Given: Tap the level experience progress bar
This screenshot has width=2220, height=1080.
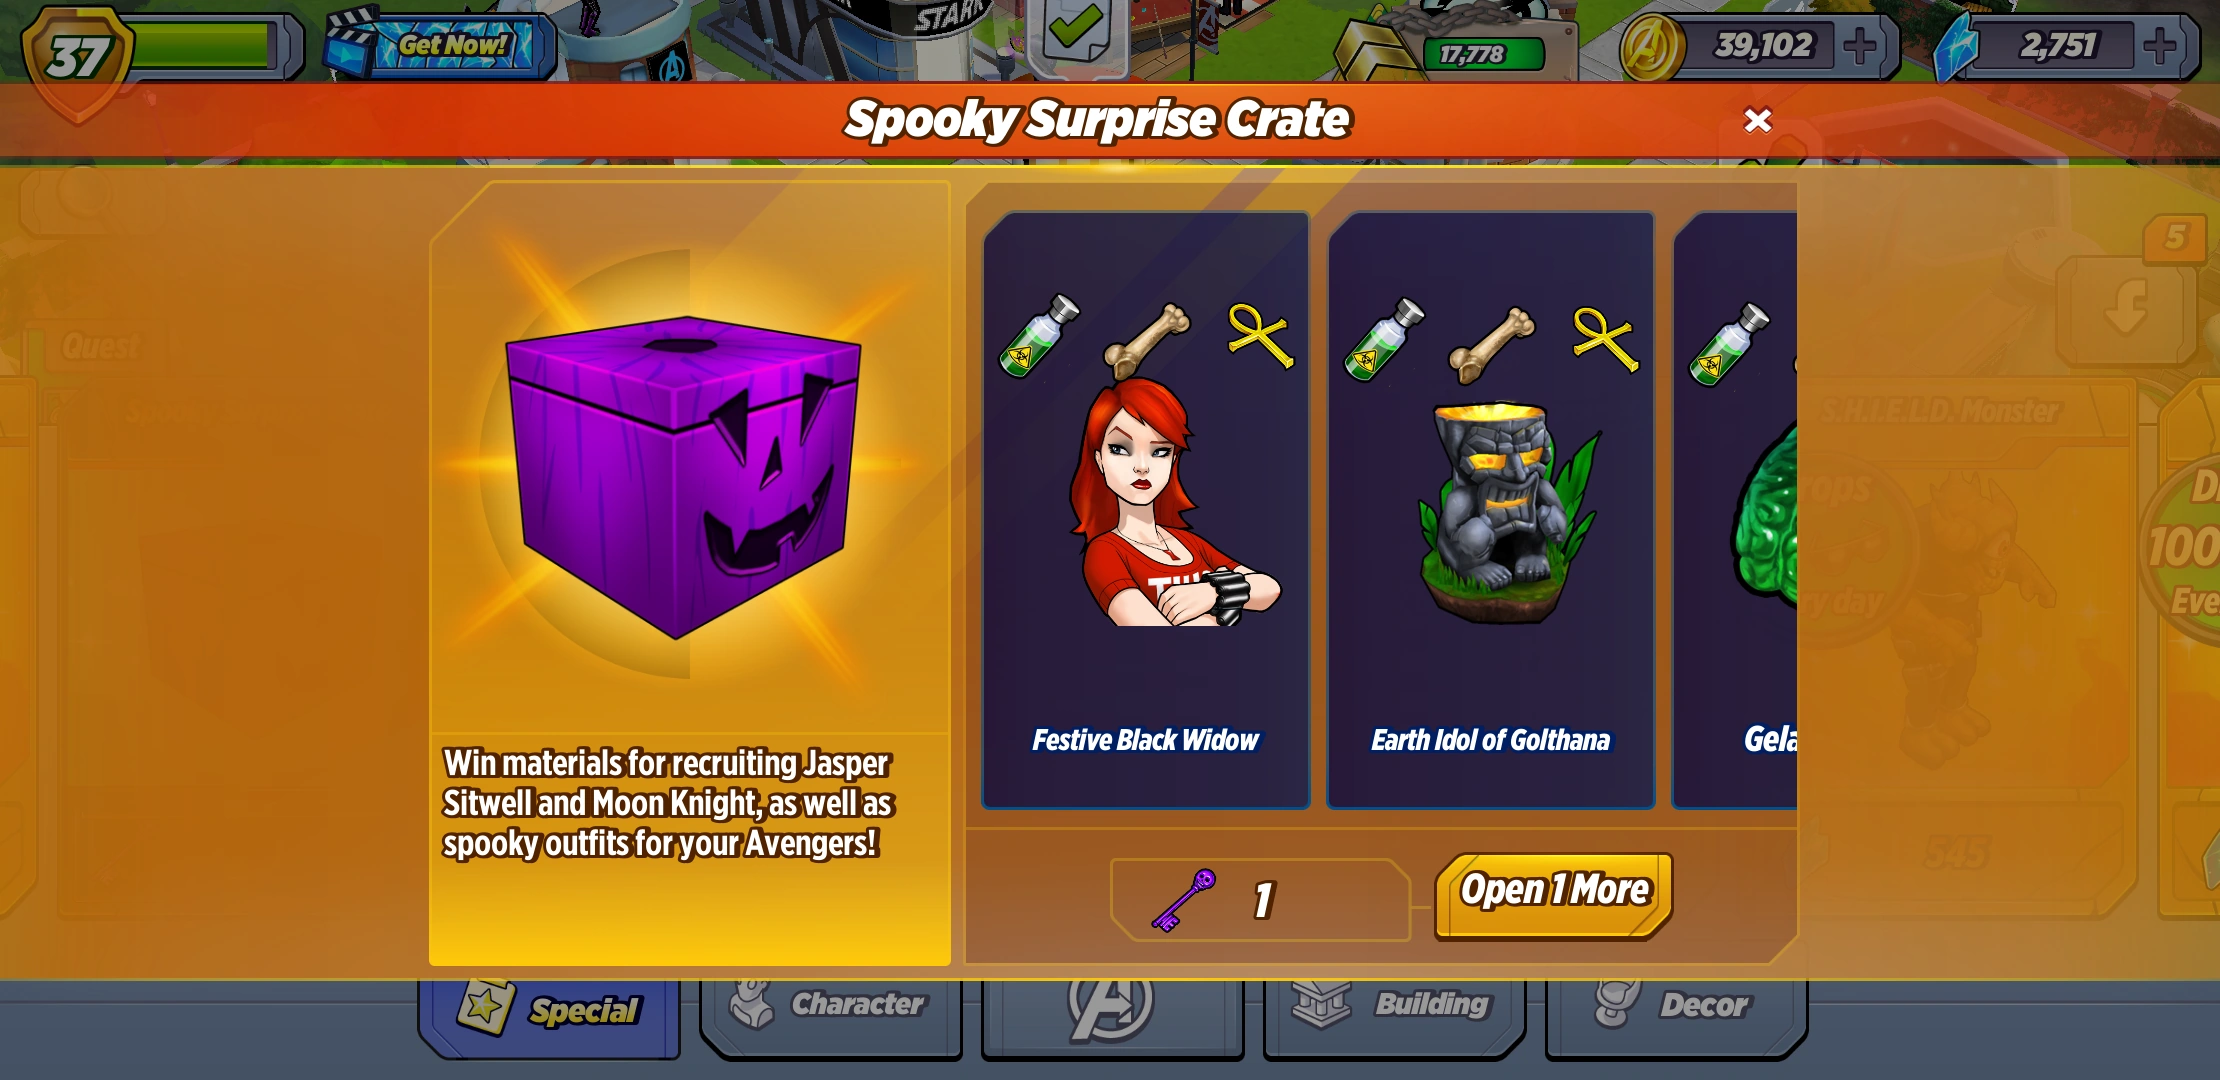Looking at the screenshot, I should pyautogui.click(x=205, y=46).
